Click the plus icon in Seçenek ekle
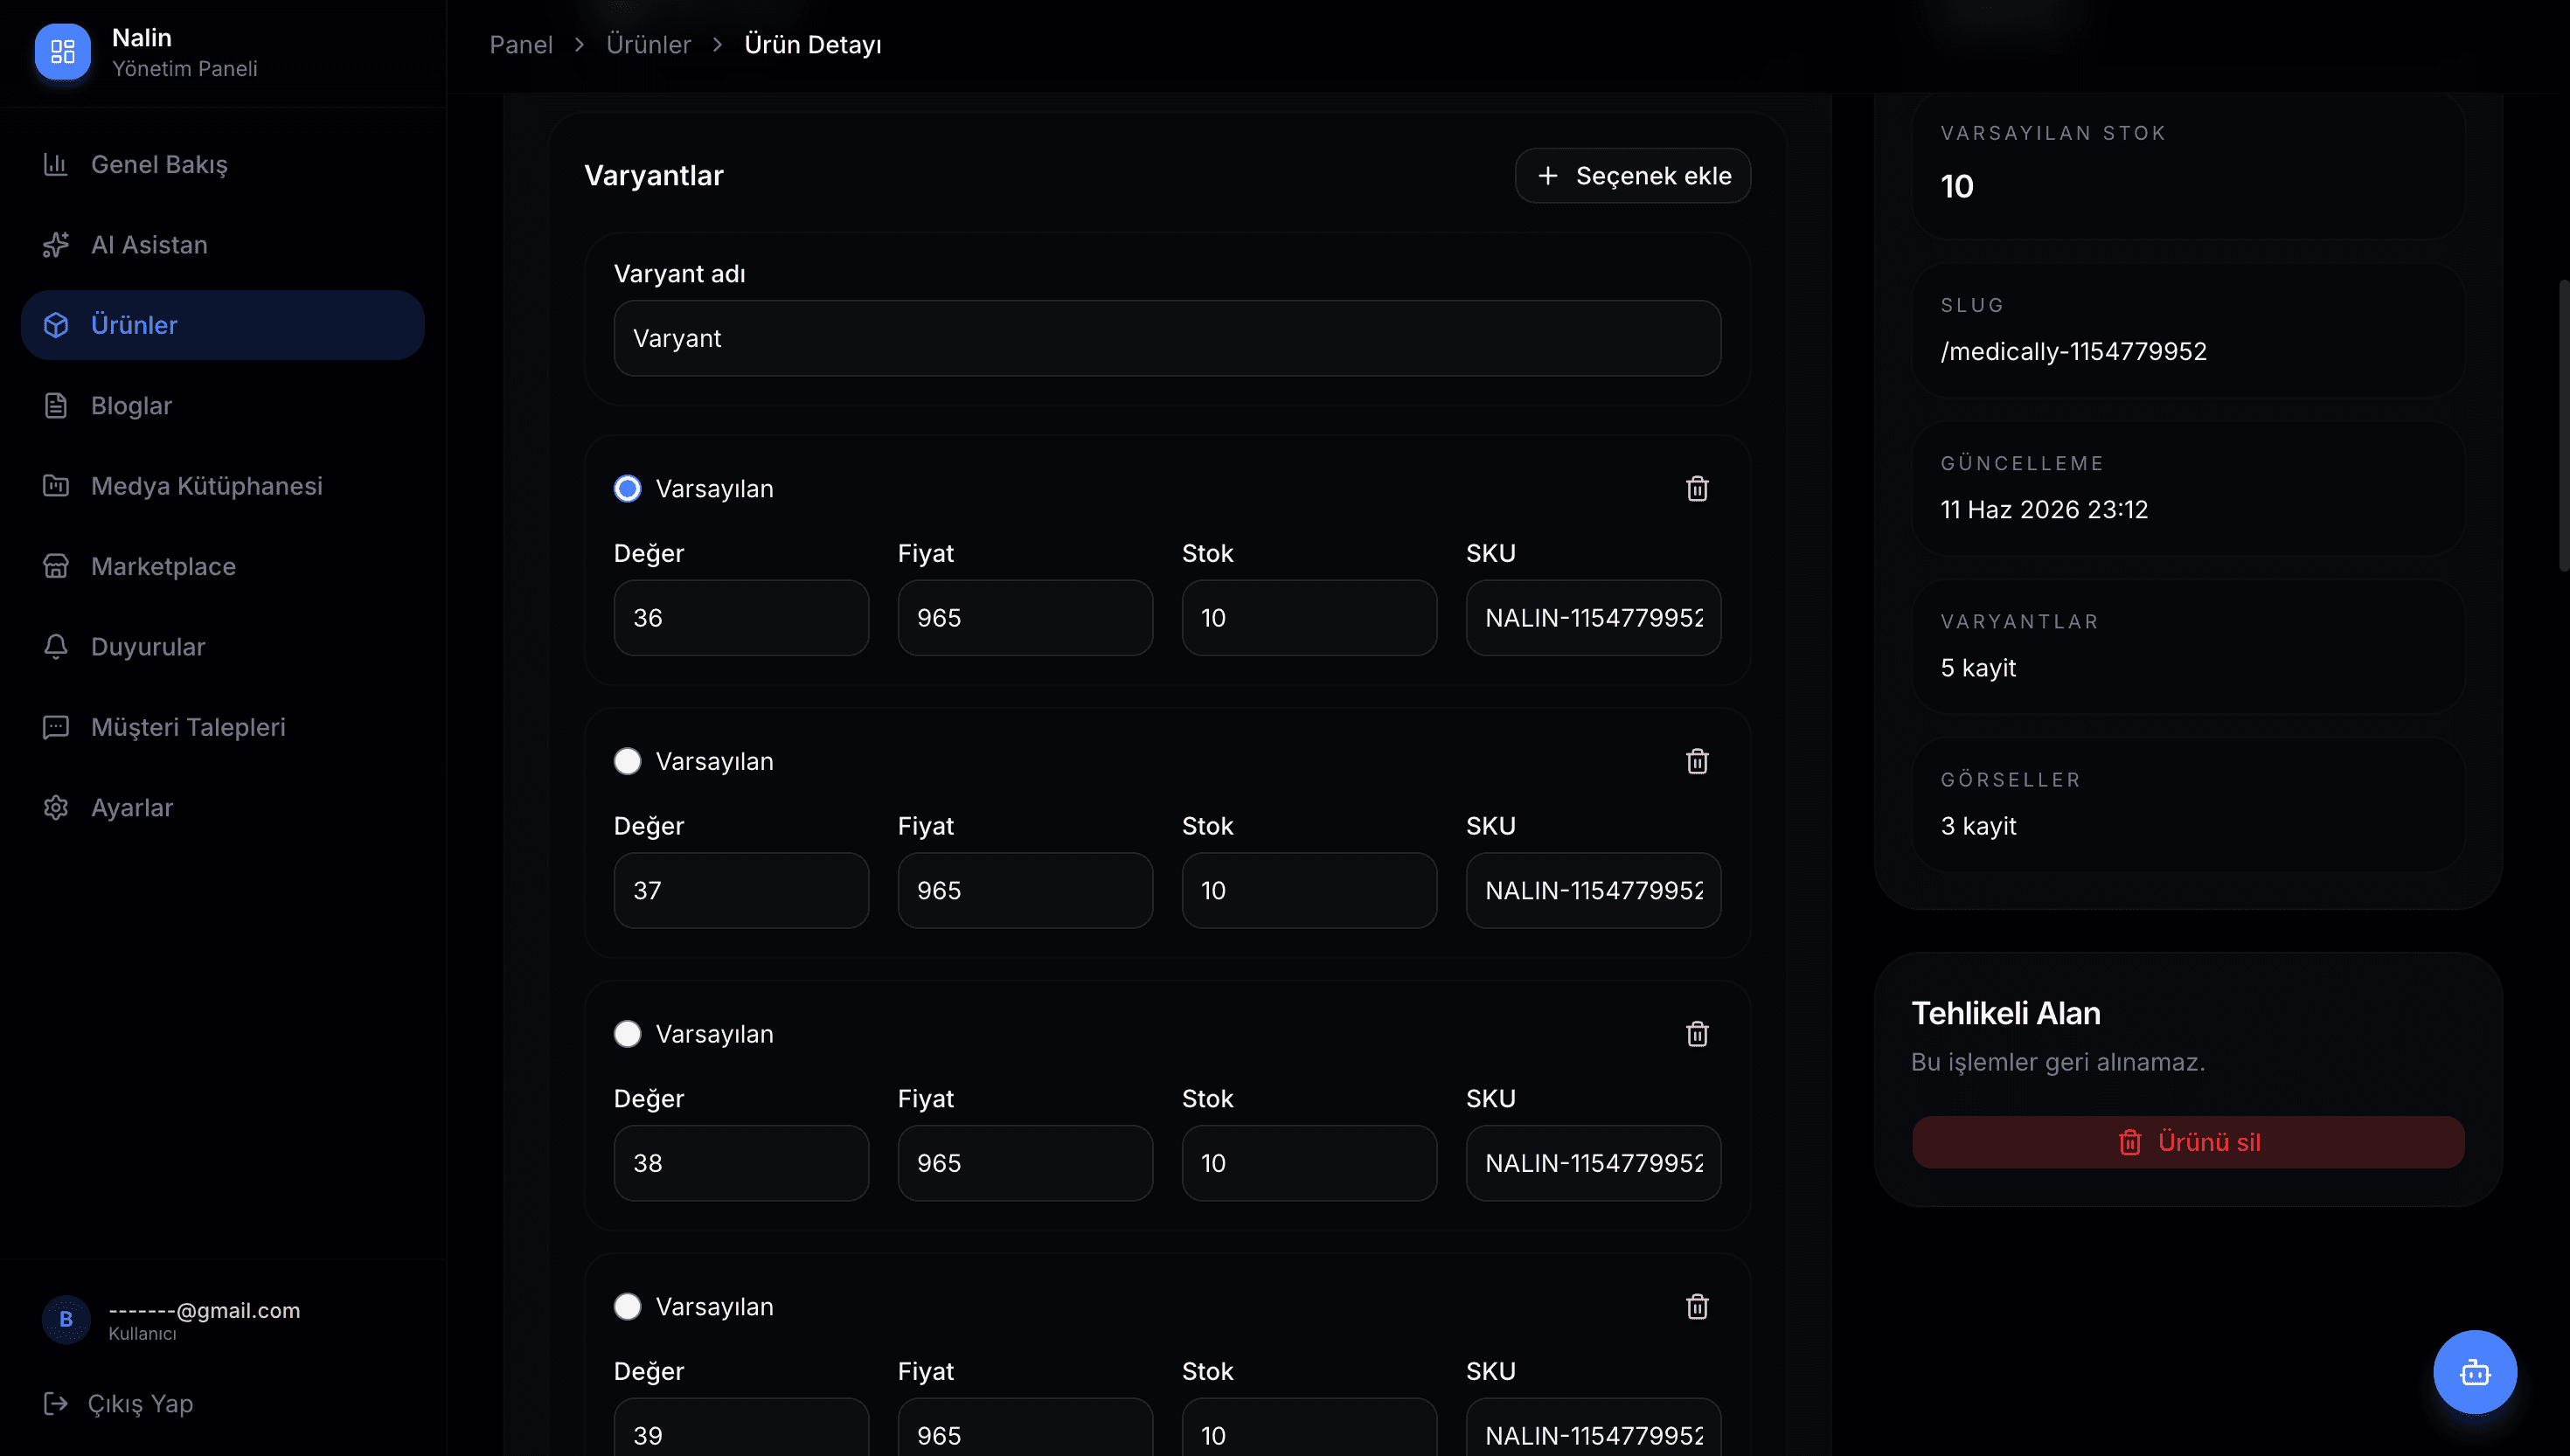This screenshot has height=1456, width=2570. click(x=1547, y=176)
